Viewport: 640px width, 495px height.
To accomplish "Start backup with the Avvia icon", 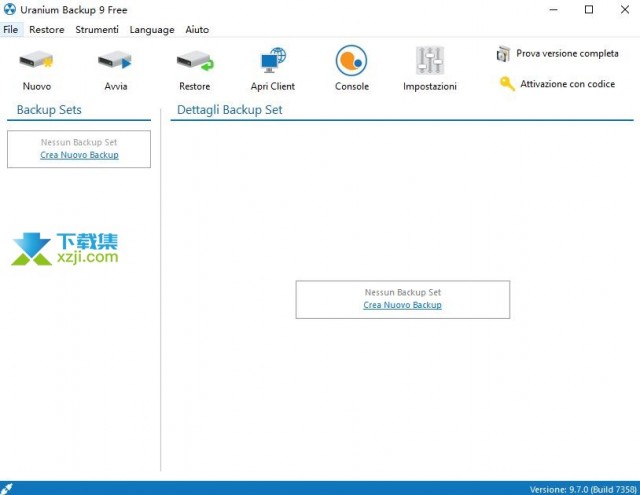I will click(x=115, y=60).
